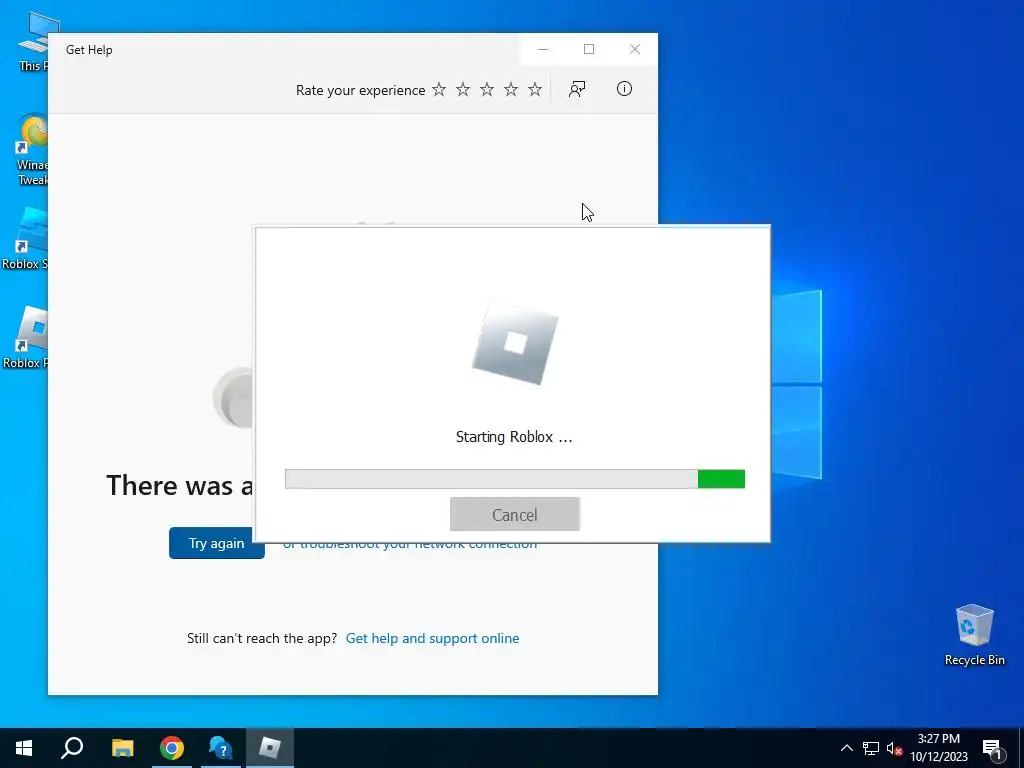The height and width of the screenshot is (768, 1024).
Task: Cancel the Roblox startup dialog
Action: (x=515, y=515)
